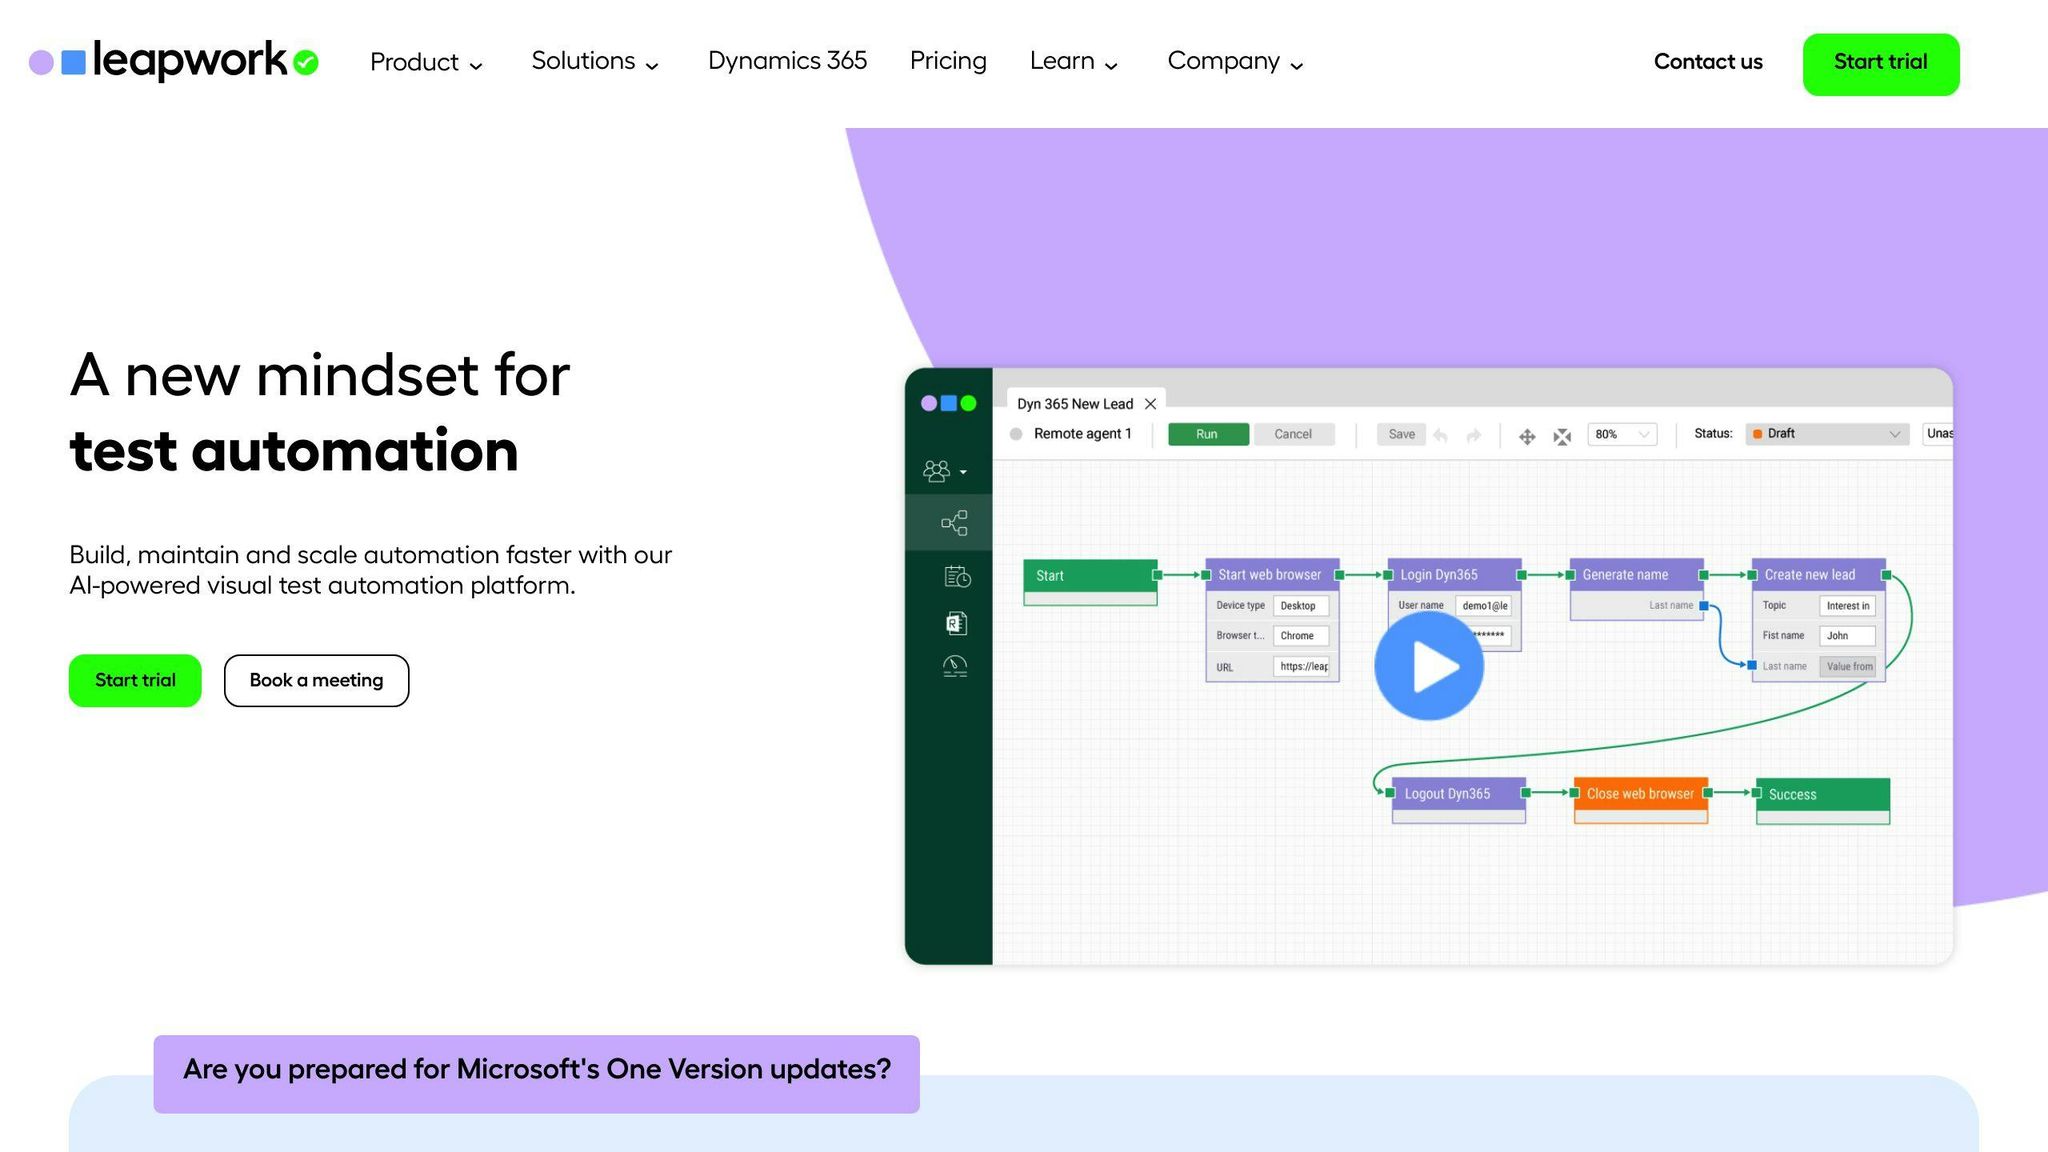Select the Logout Dyn365 block

(1459, 800)
